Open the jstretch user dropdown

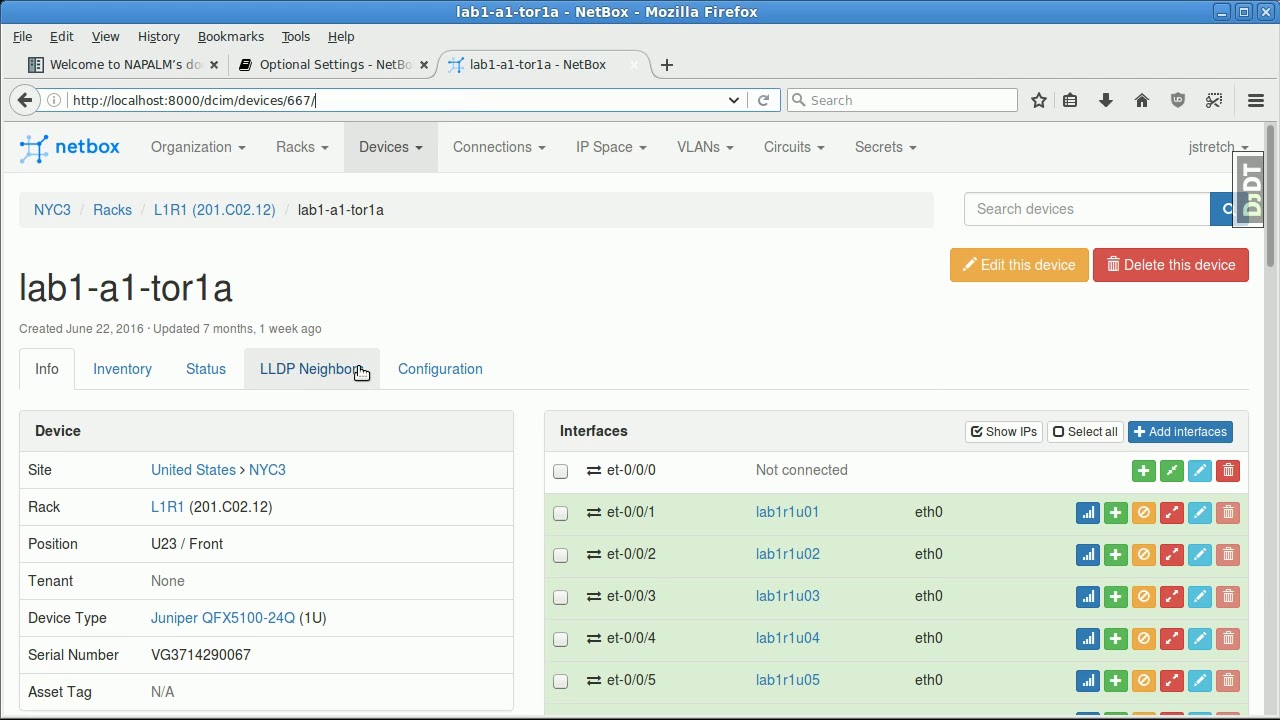(1218, 147)
